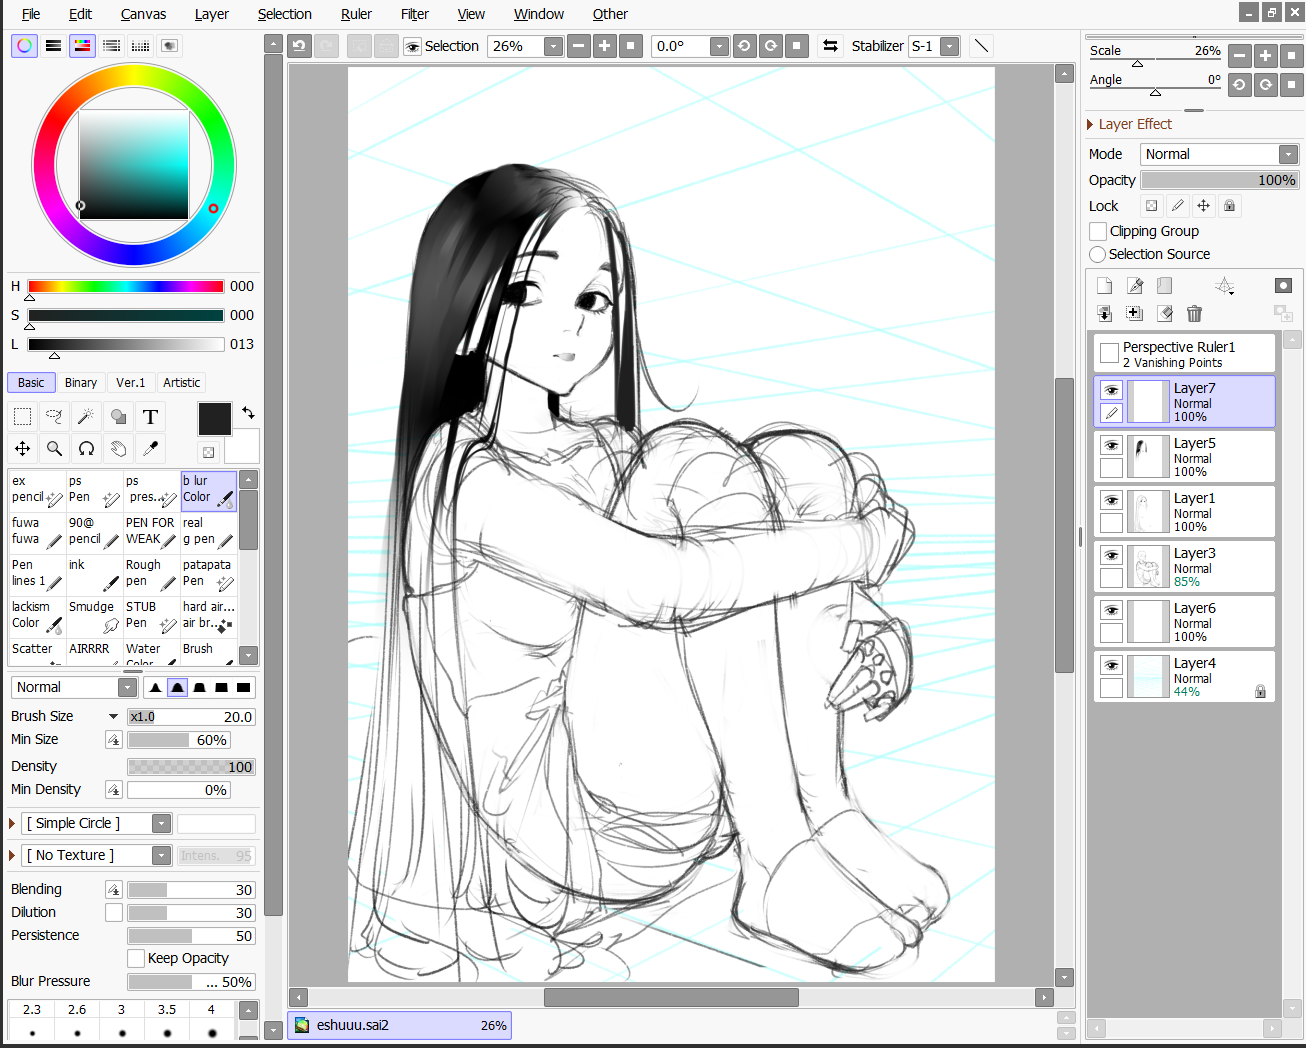Switch to the Binary brush tab
This screenshot has height=1048, width=1306.
coord(81,383)
